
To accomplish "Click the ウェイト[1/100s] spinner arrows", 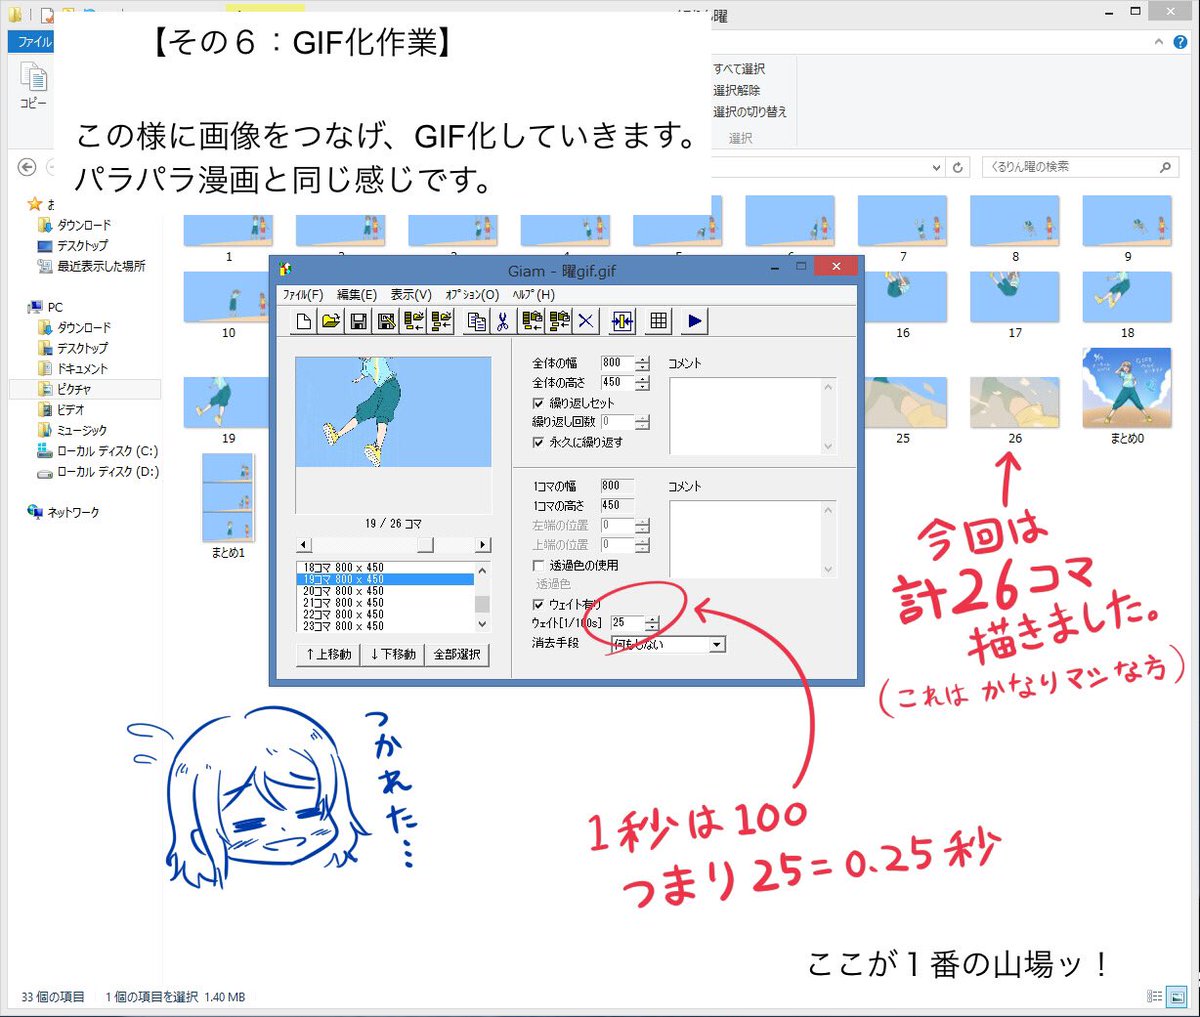I will pyautogui.click(x=652, y=623).
